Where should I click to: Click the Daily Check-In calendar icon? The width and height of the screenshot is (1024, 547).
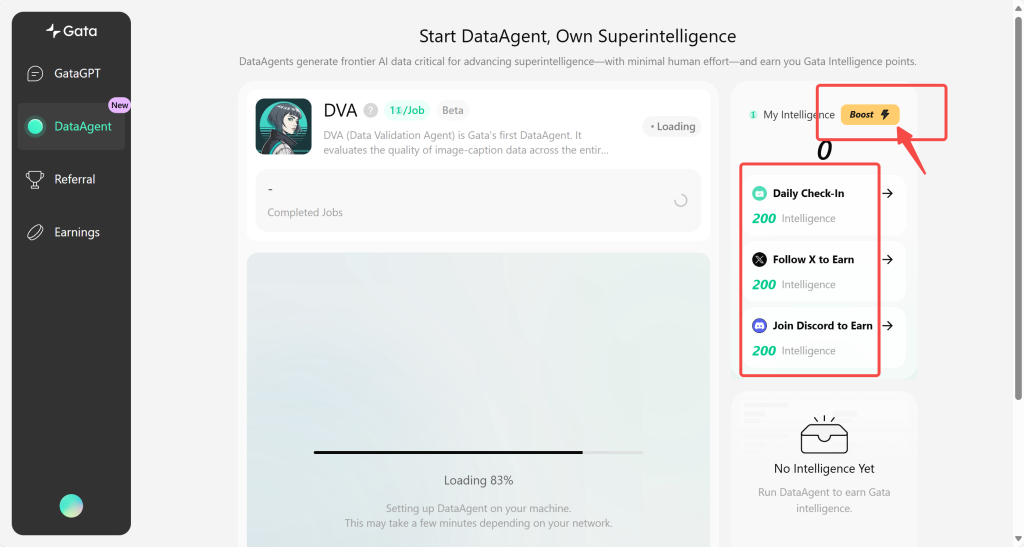point(759,193)
